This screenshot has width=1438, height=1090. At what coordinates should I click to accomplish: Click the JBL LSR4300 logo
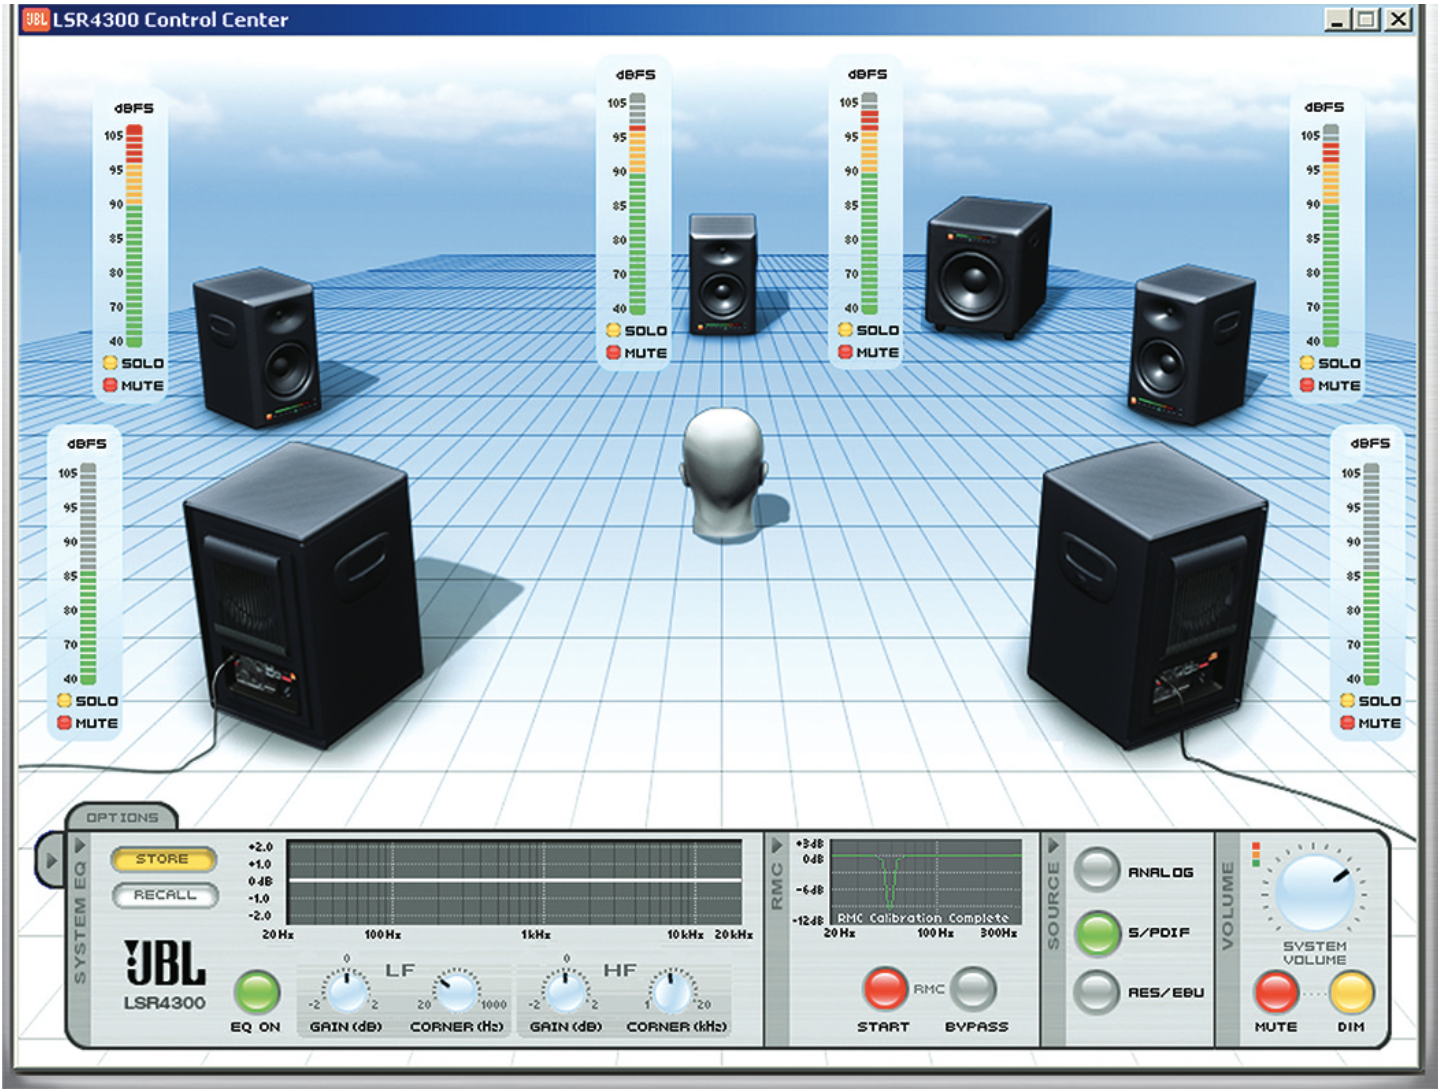tap(165, 975)
